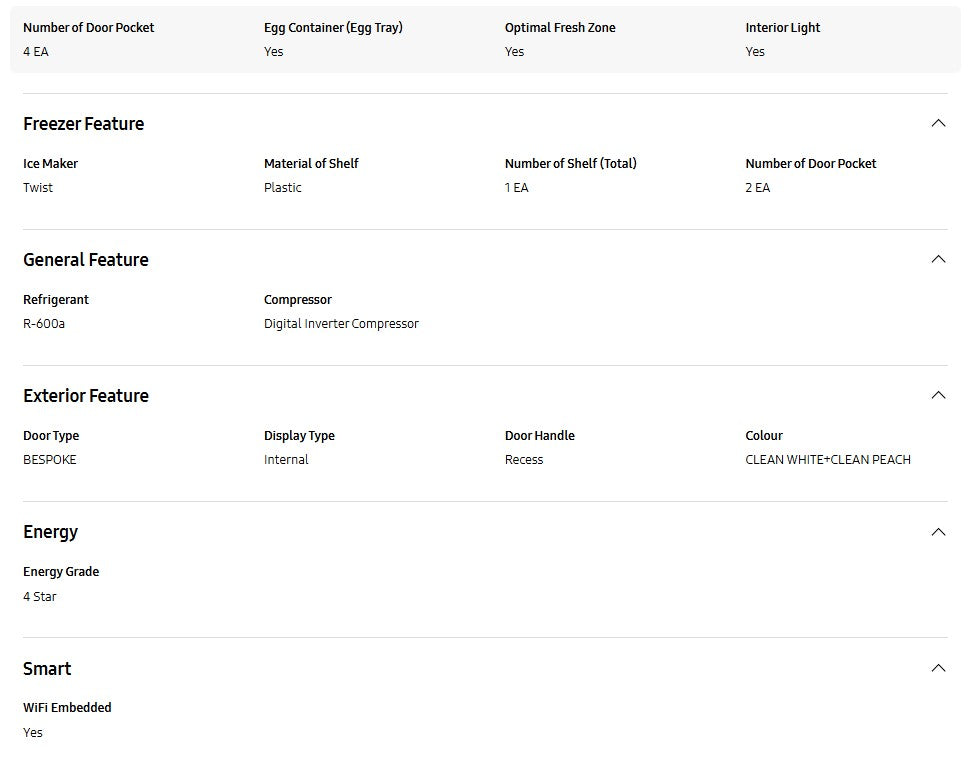974x757 pixels.
Task: Collapse General Feature section with chevron arrow
Action: click(938, 259)
